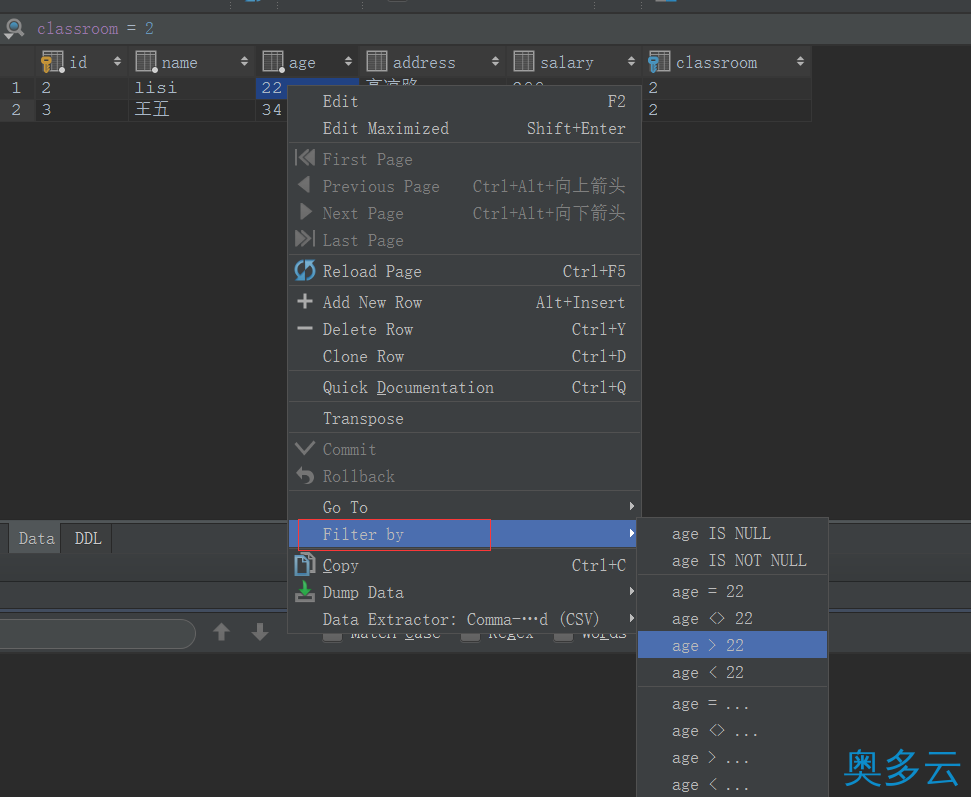The image size is (971, 797).
Task: Choose age <> ... custom filter
Action: 733,731
